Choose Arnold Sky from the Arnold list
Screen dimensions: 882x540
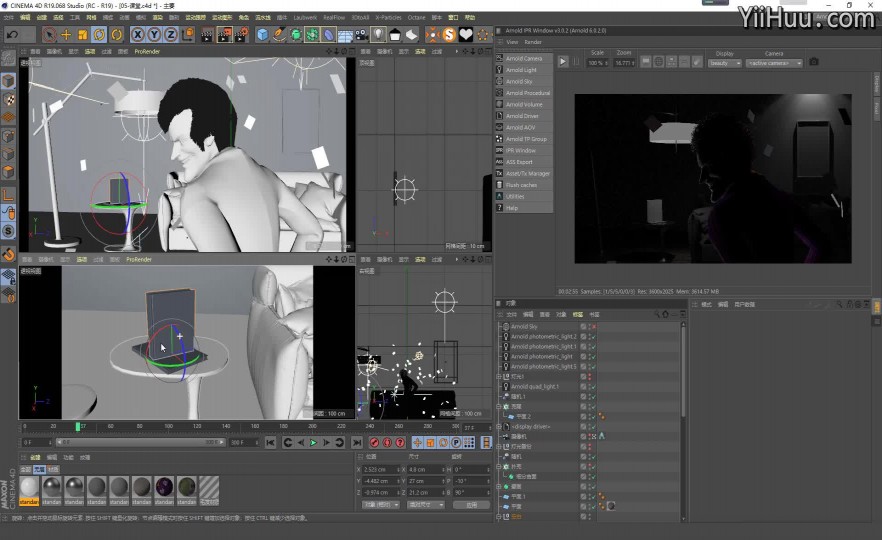click(x=524, y=82)
